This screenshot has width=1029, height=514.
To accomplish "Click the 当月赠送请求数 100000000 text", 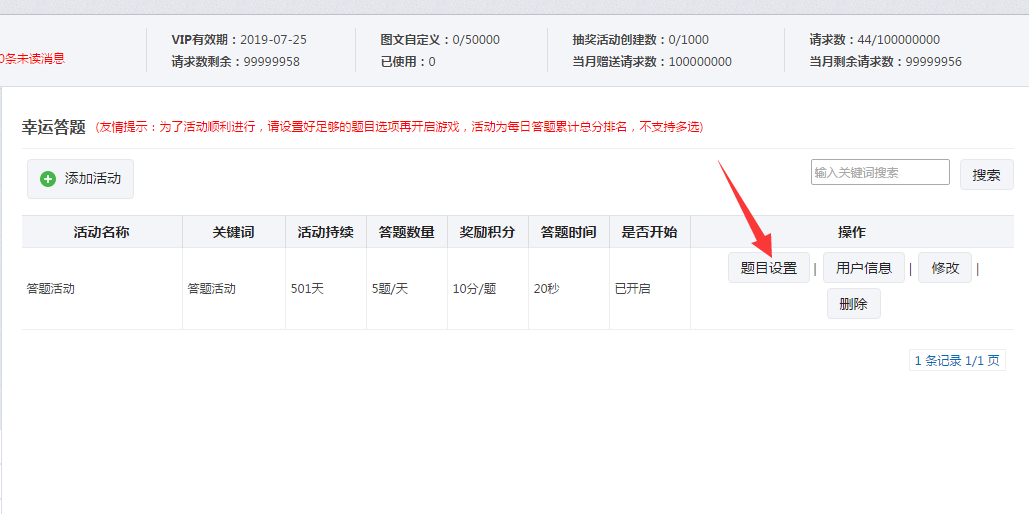I will 652,62.
